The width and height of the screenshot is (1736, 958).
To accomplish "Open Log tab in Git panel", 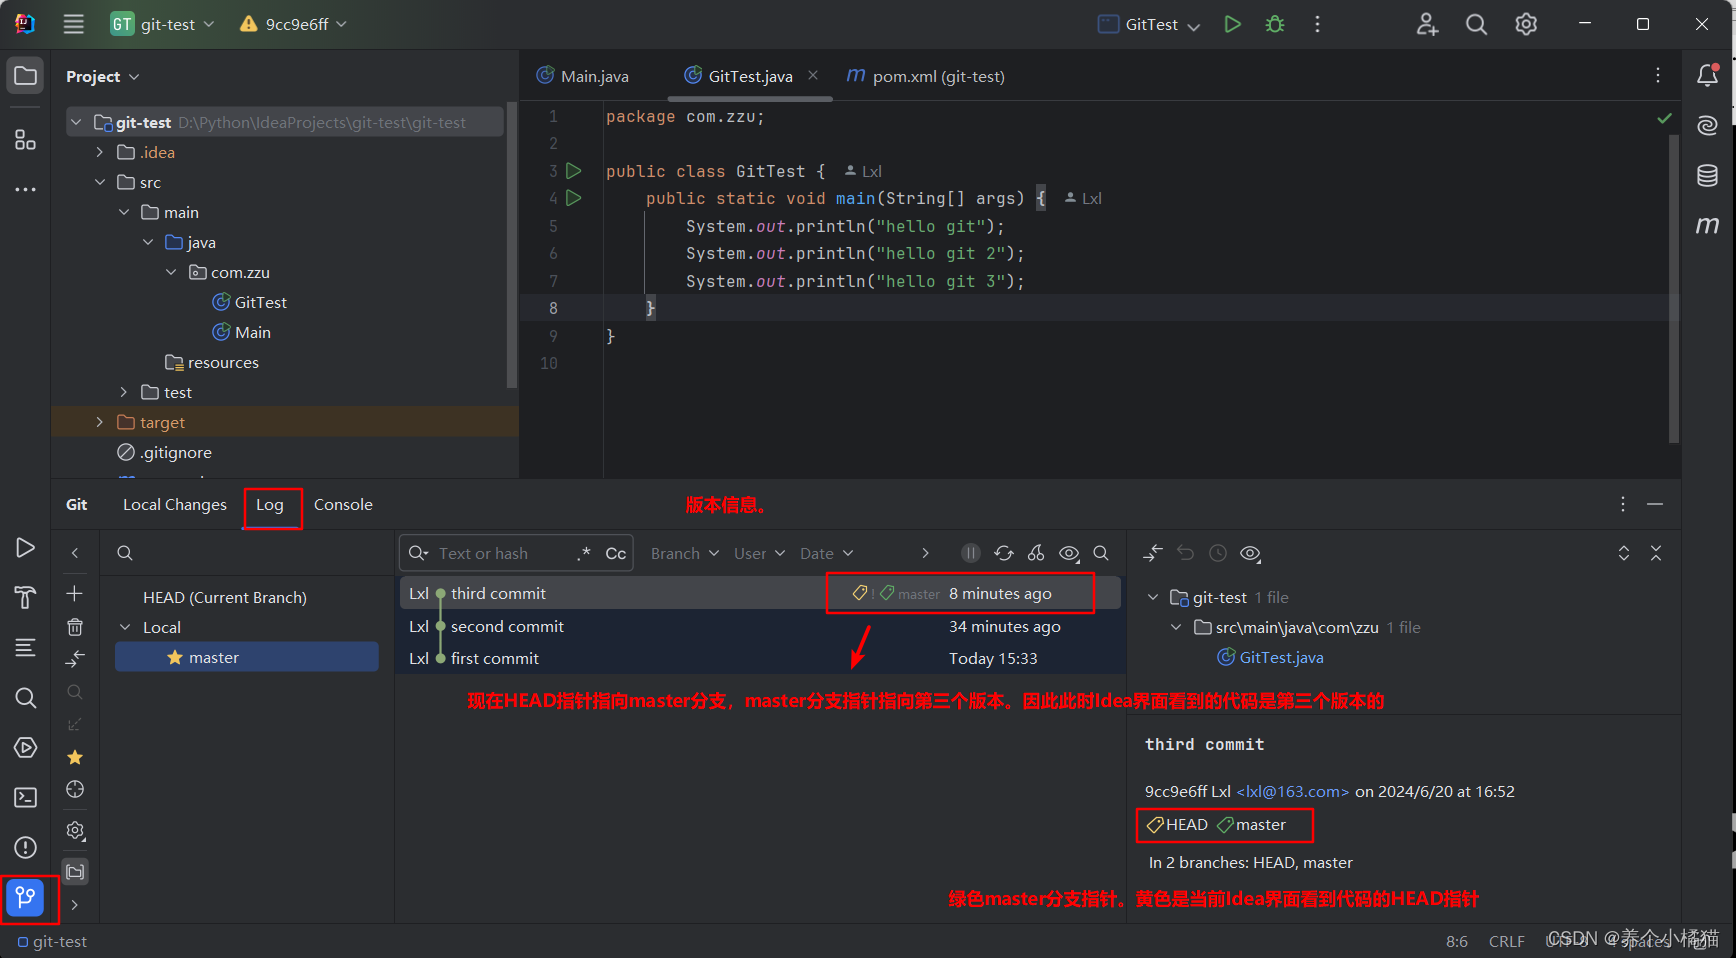I will (270, 504).
